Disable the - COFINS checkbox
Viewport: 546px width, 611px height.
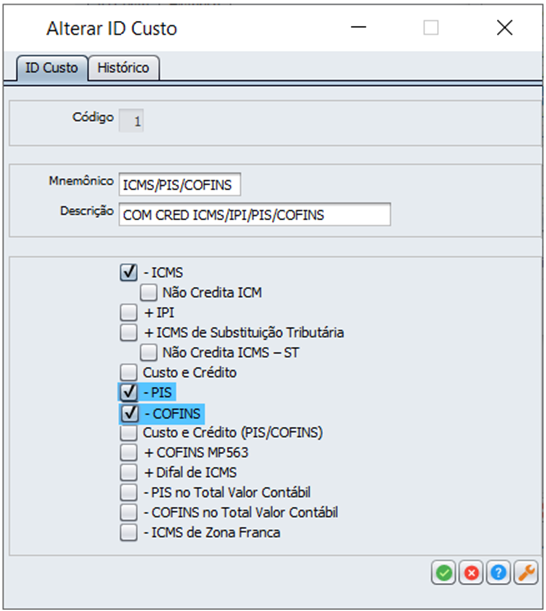pos(129,413)
